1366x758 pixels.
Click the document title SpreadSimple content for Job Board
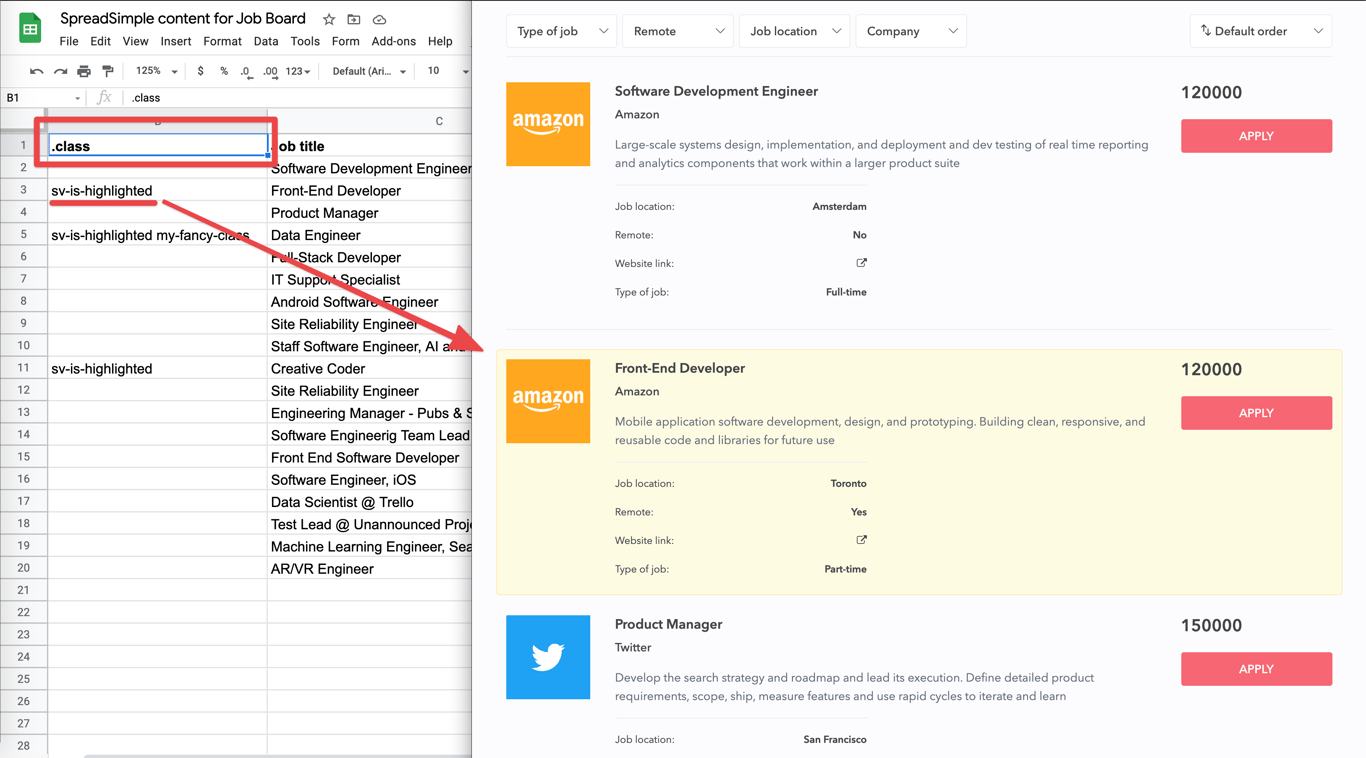183,19
